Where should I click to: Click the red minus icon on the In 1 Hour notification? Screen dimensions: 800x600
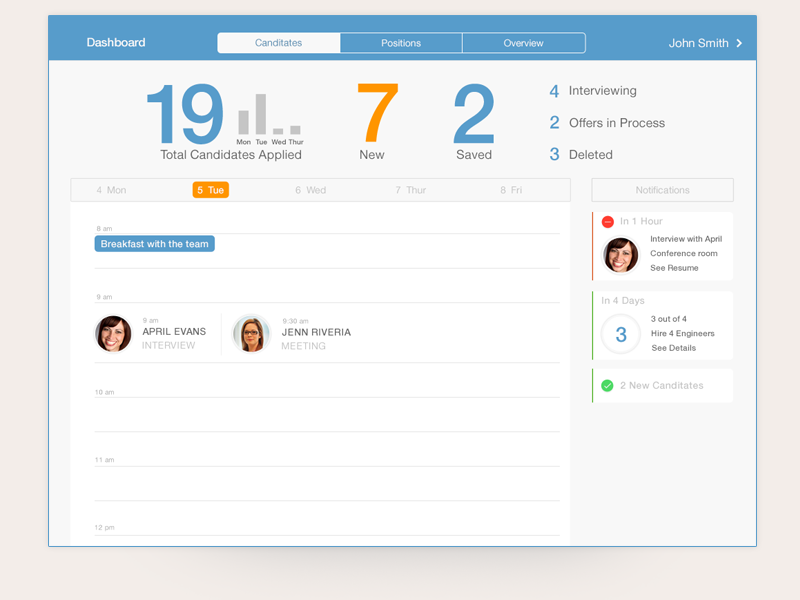606,221
